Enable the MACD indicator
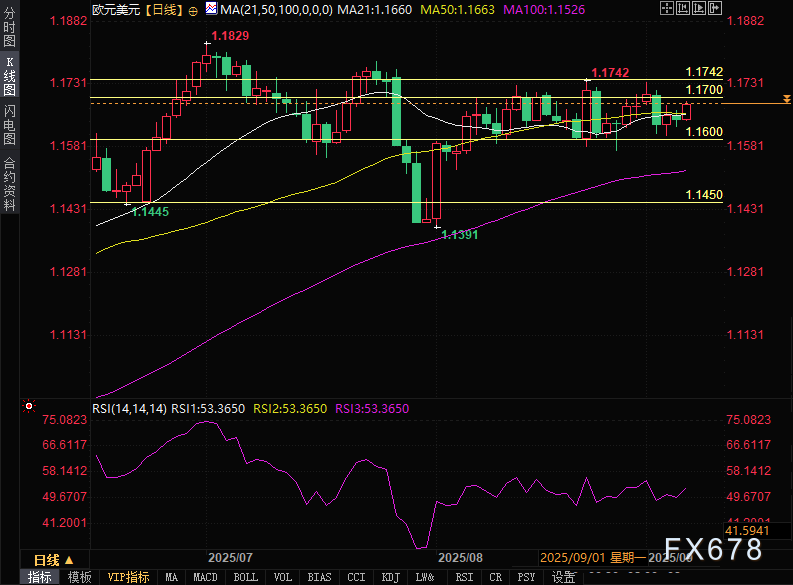The image size is (793, 585). 205,577
